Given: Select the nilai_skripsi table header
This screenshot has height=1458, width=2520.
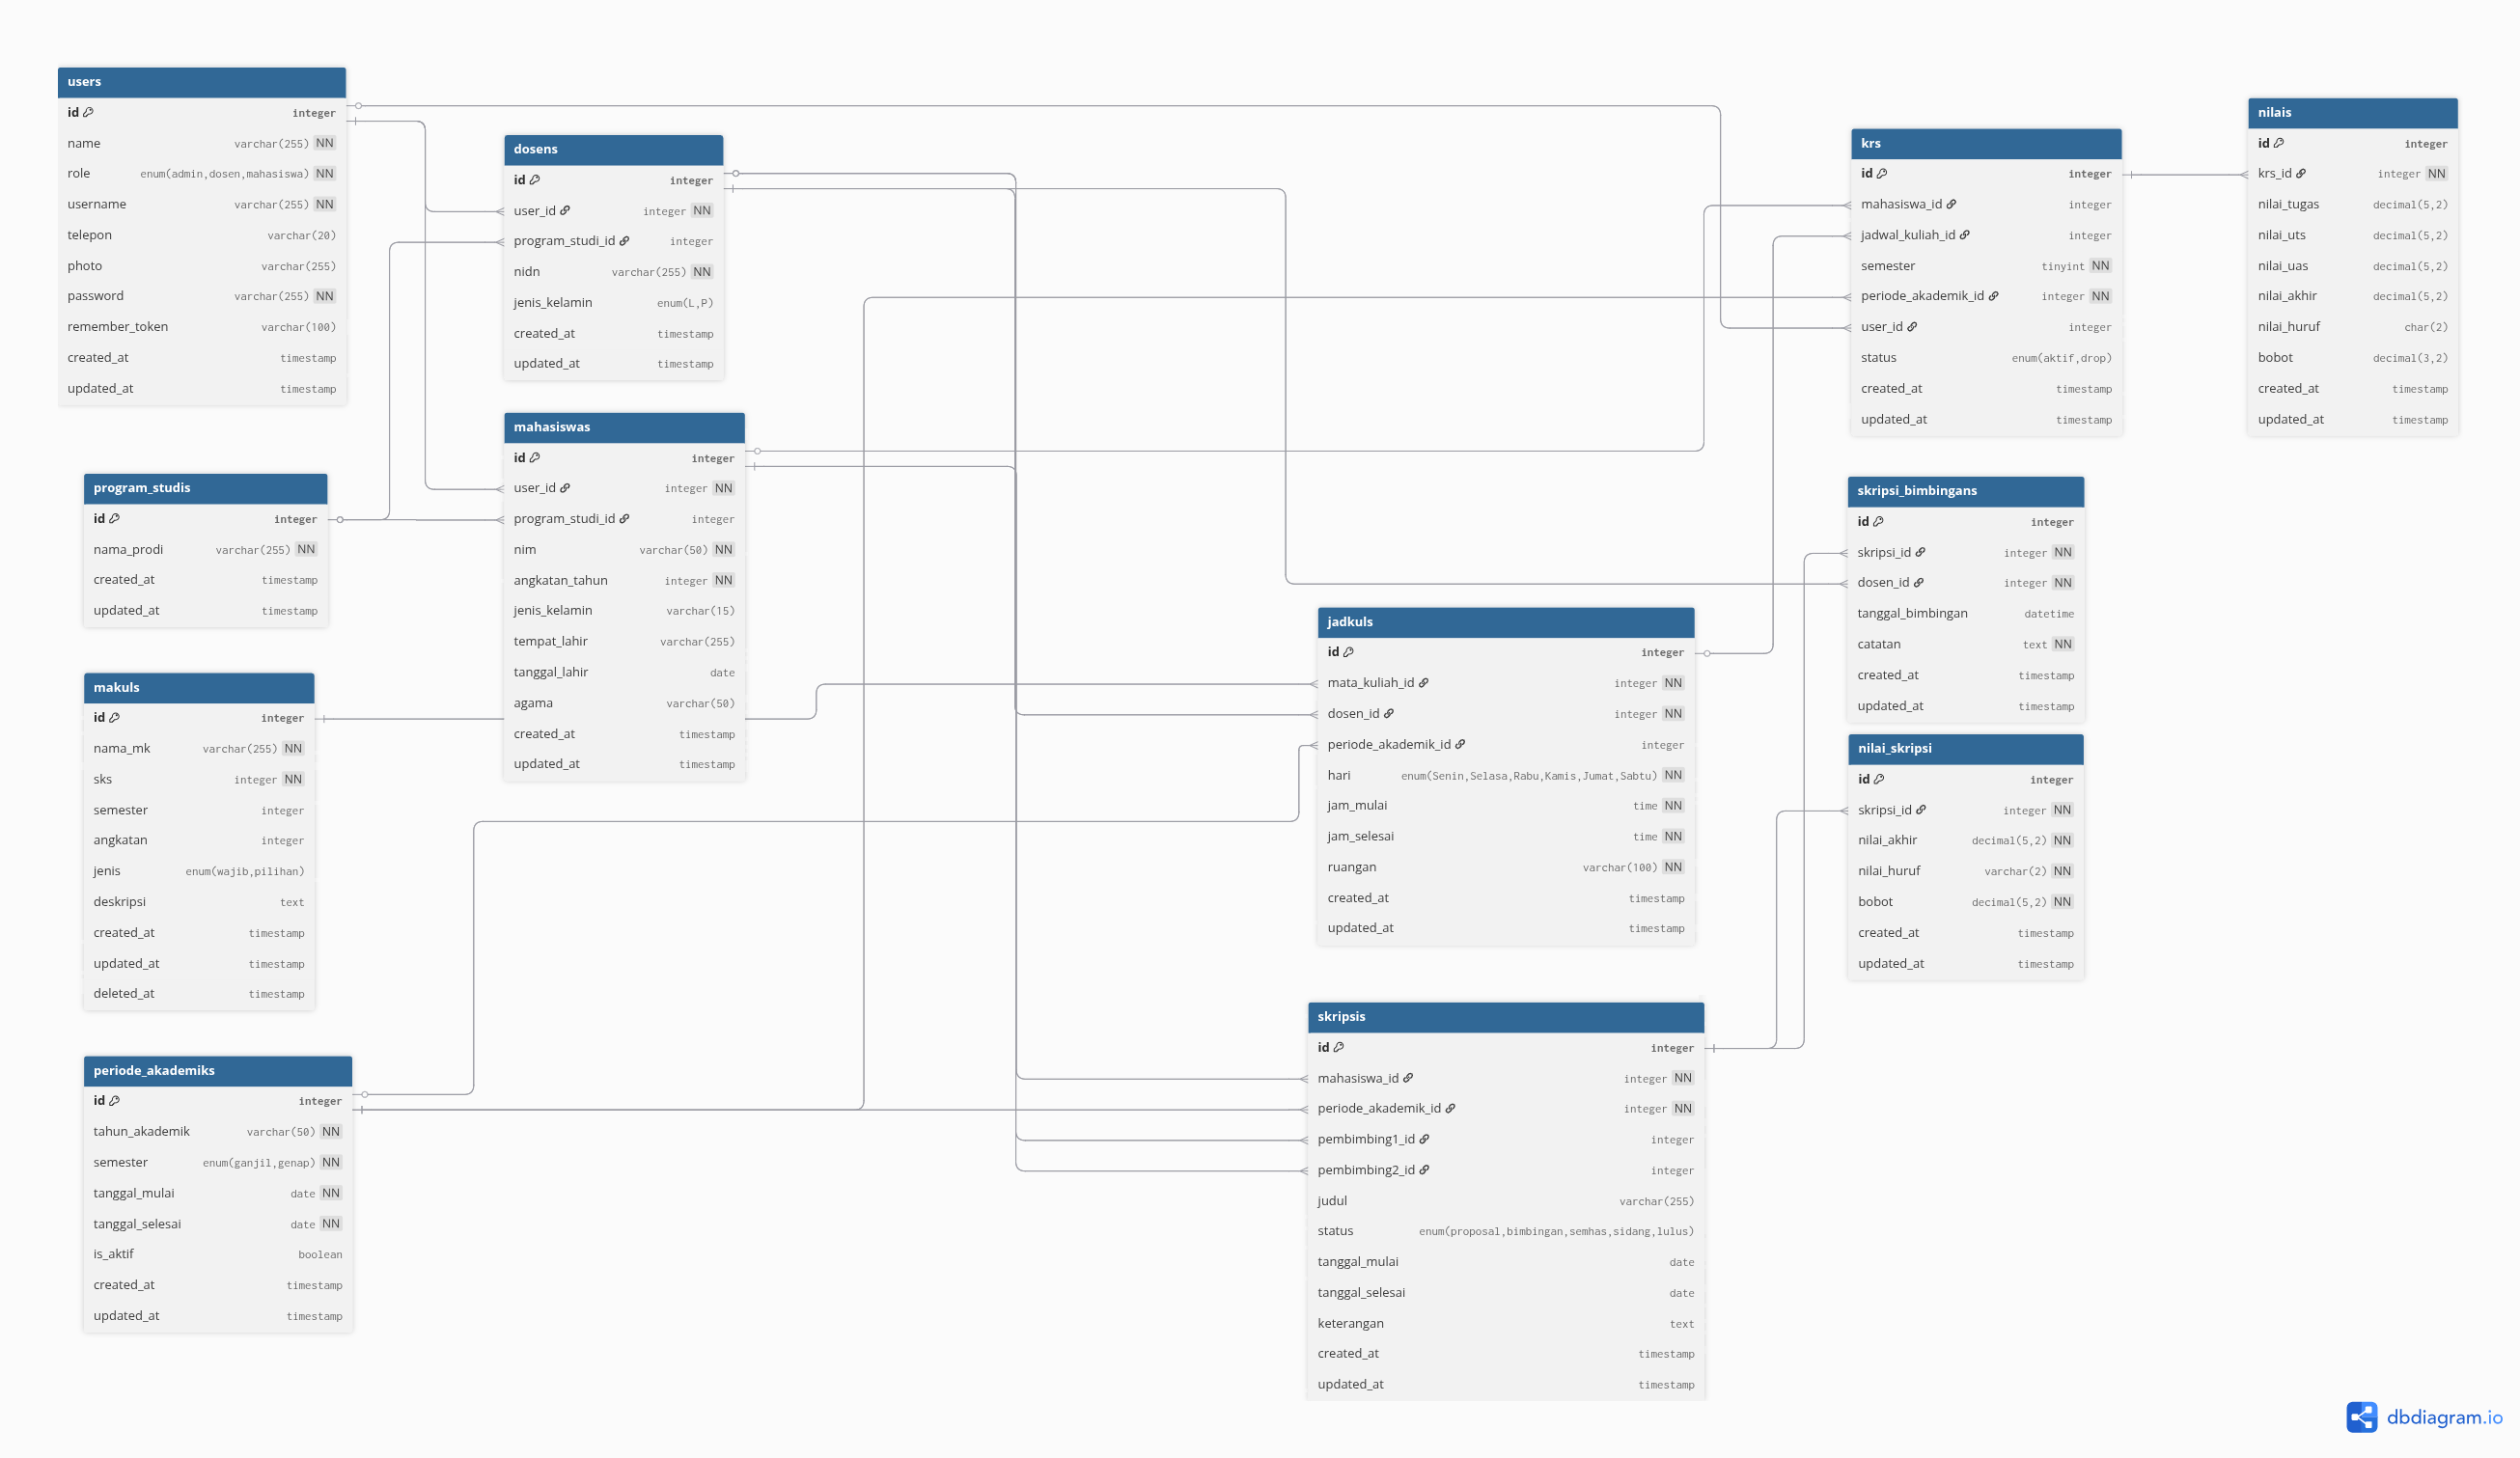Looking at the screenshot, I should point(1966,749).
